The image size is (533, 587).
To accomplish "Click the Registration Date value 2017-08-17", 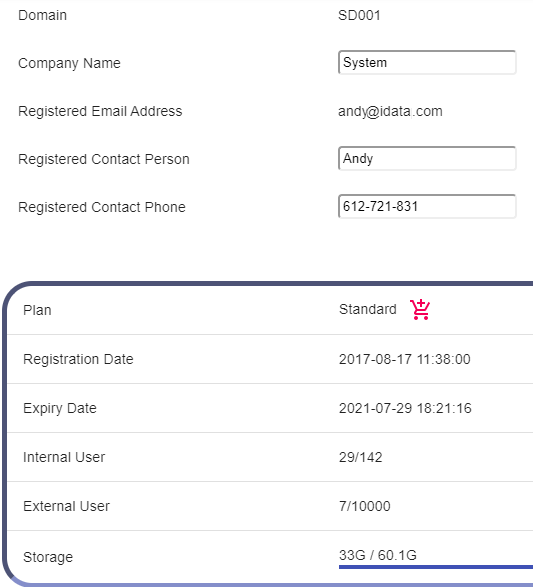I will (x=405, y=359).
